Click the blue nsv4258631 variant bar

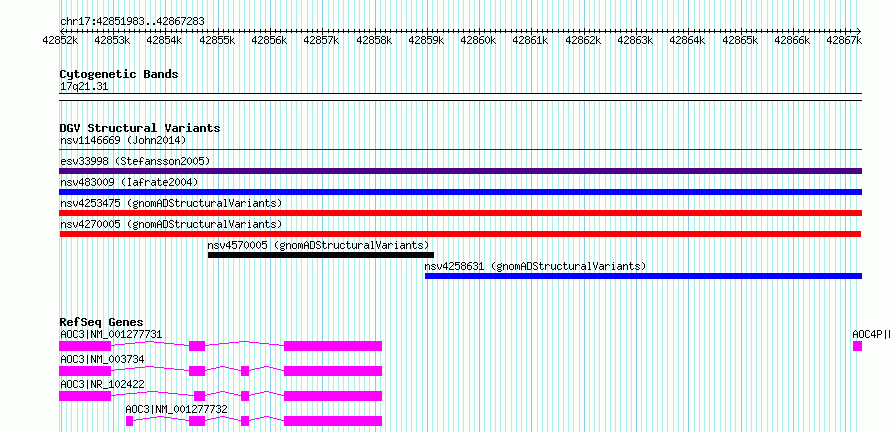click(644, 276)
